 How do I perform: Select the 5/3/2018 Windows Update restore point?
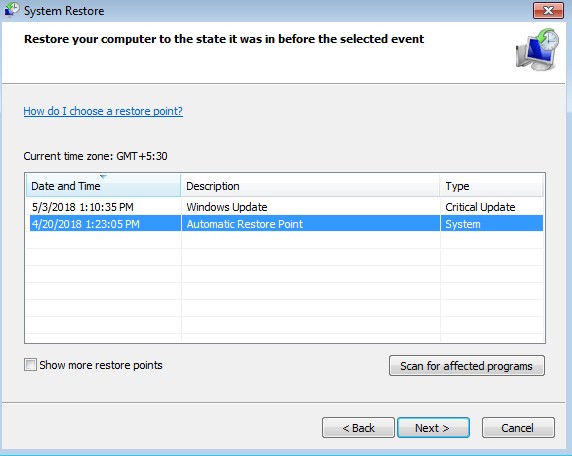(x=285, y=207)
